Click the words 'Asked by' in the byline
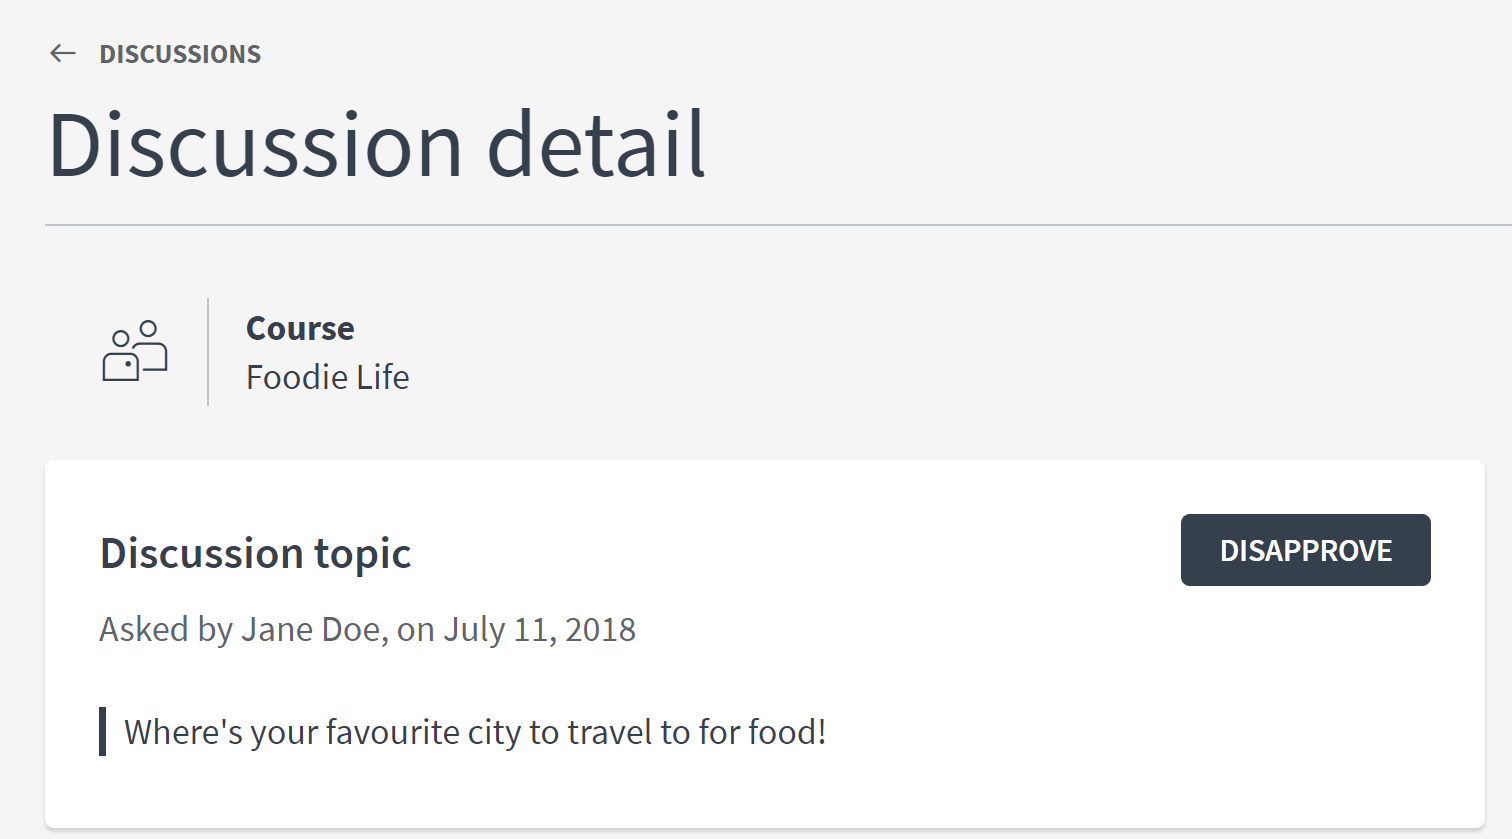Viewport: 1512px width, 839px height. (166, 629)
